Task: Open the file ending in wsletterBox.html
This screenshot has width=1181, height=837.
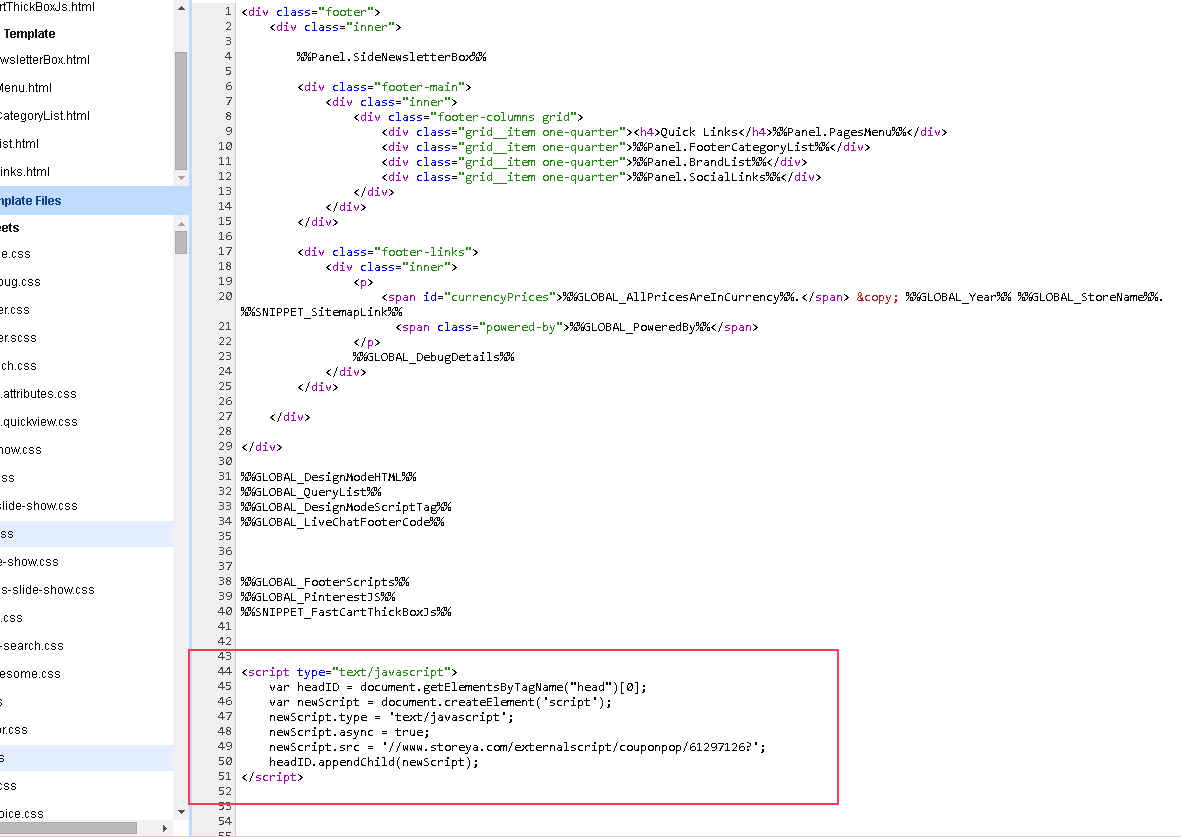Action: [45, 60]
